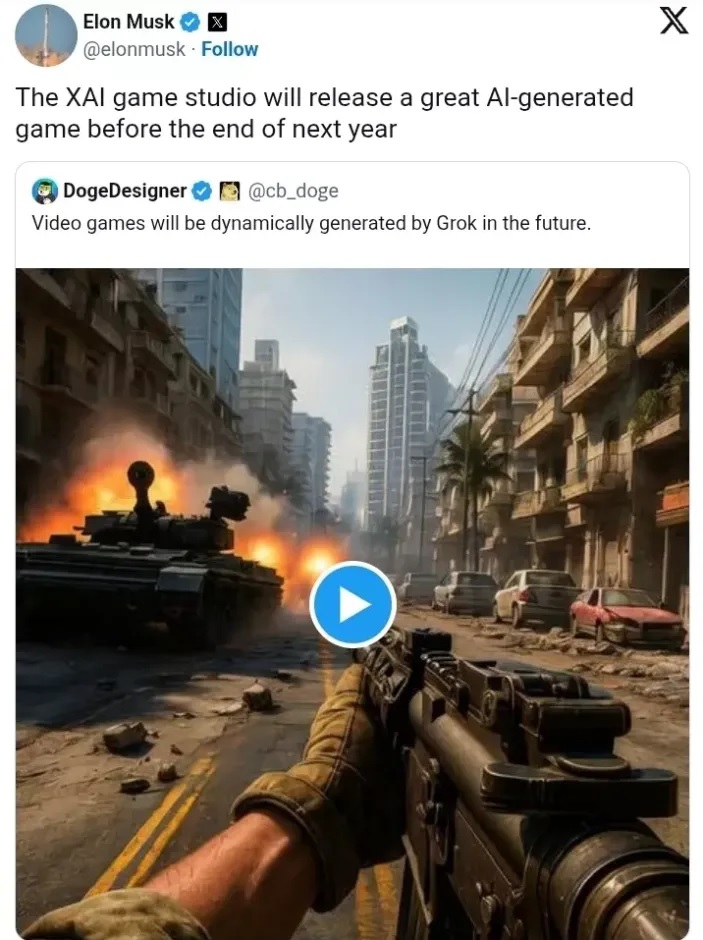Click the X affiliate badge beside name

[216, 23]
